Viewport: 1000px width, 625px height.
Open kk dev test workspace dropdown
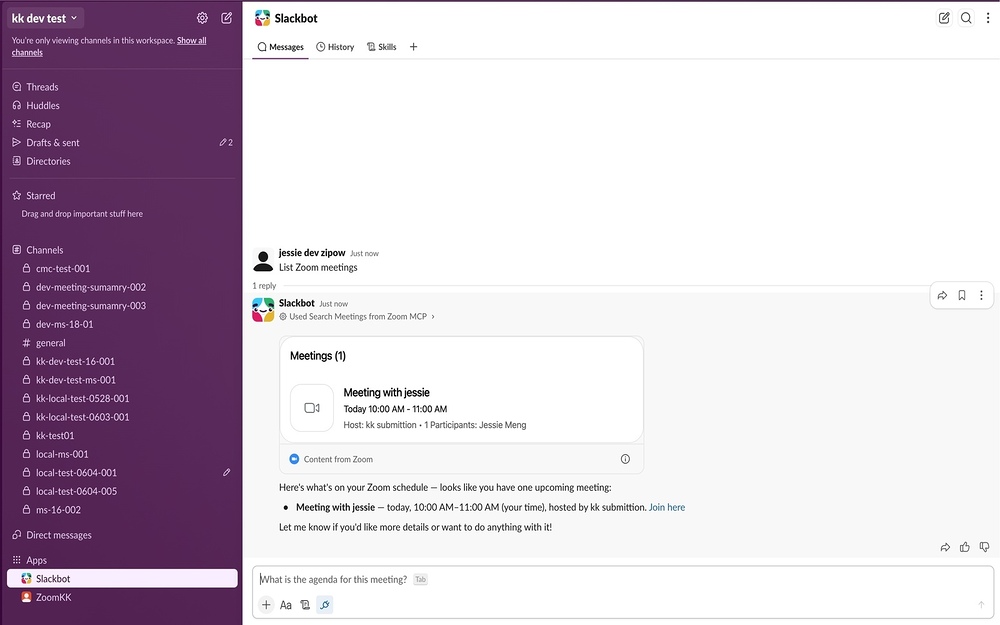[x=45, y=18]
